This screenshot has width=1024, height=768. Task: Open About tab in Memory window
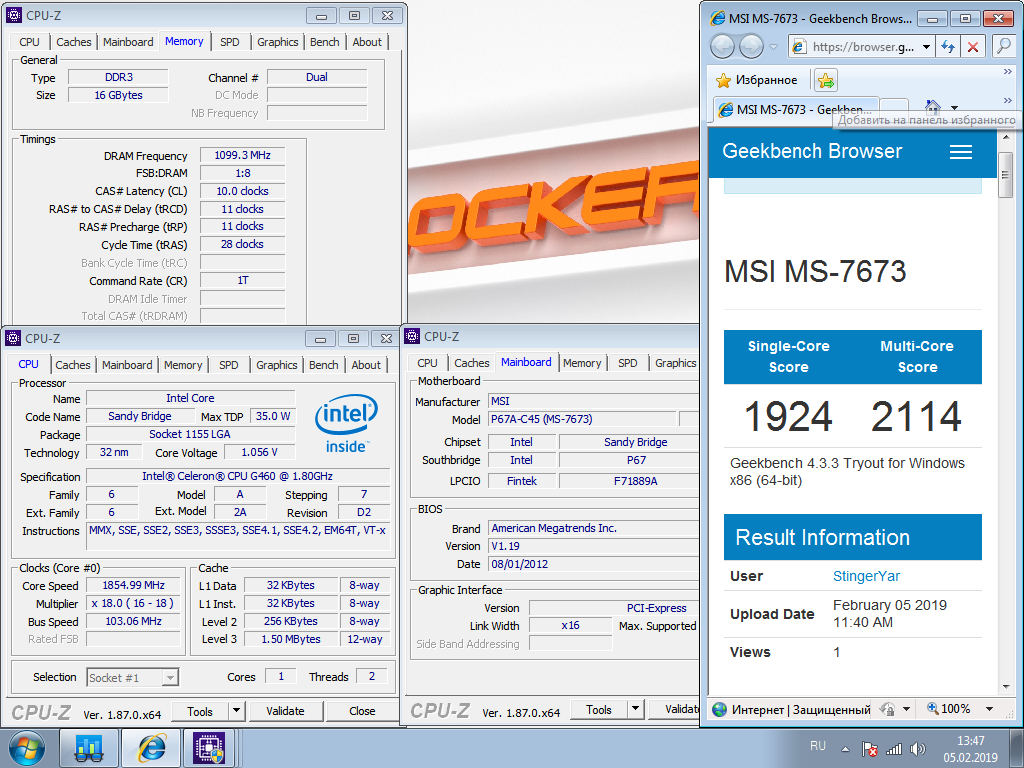click(x=367, y=42)
